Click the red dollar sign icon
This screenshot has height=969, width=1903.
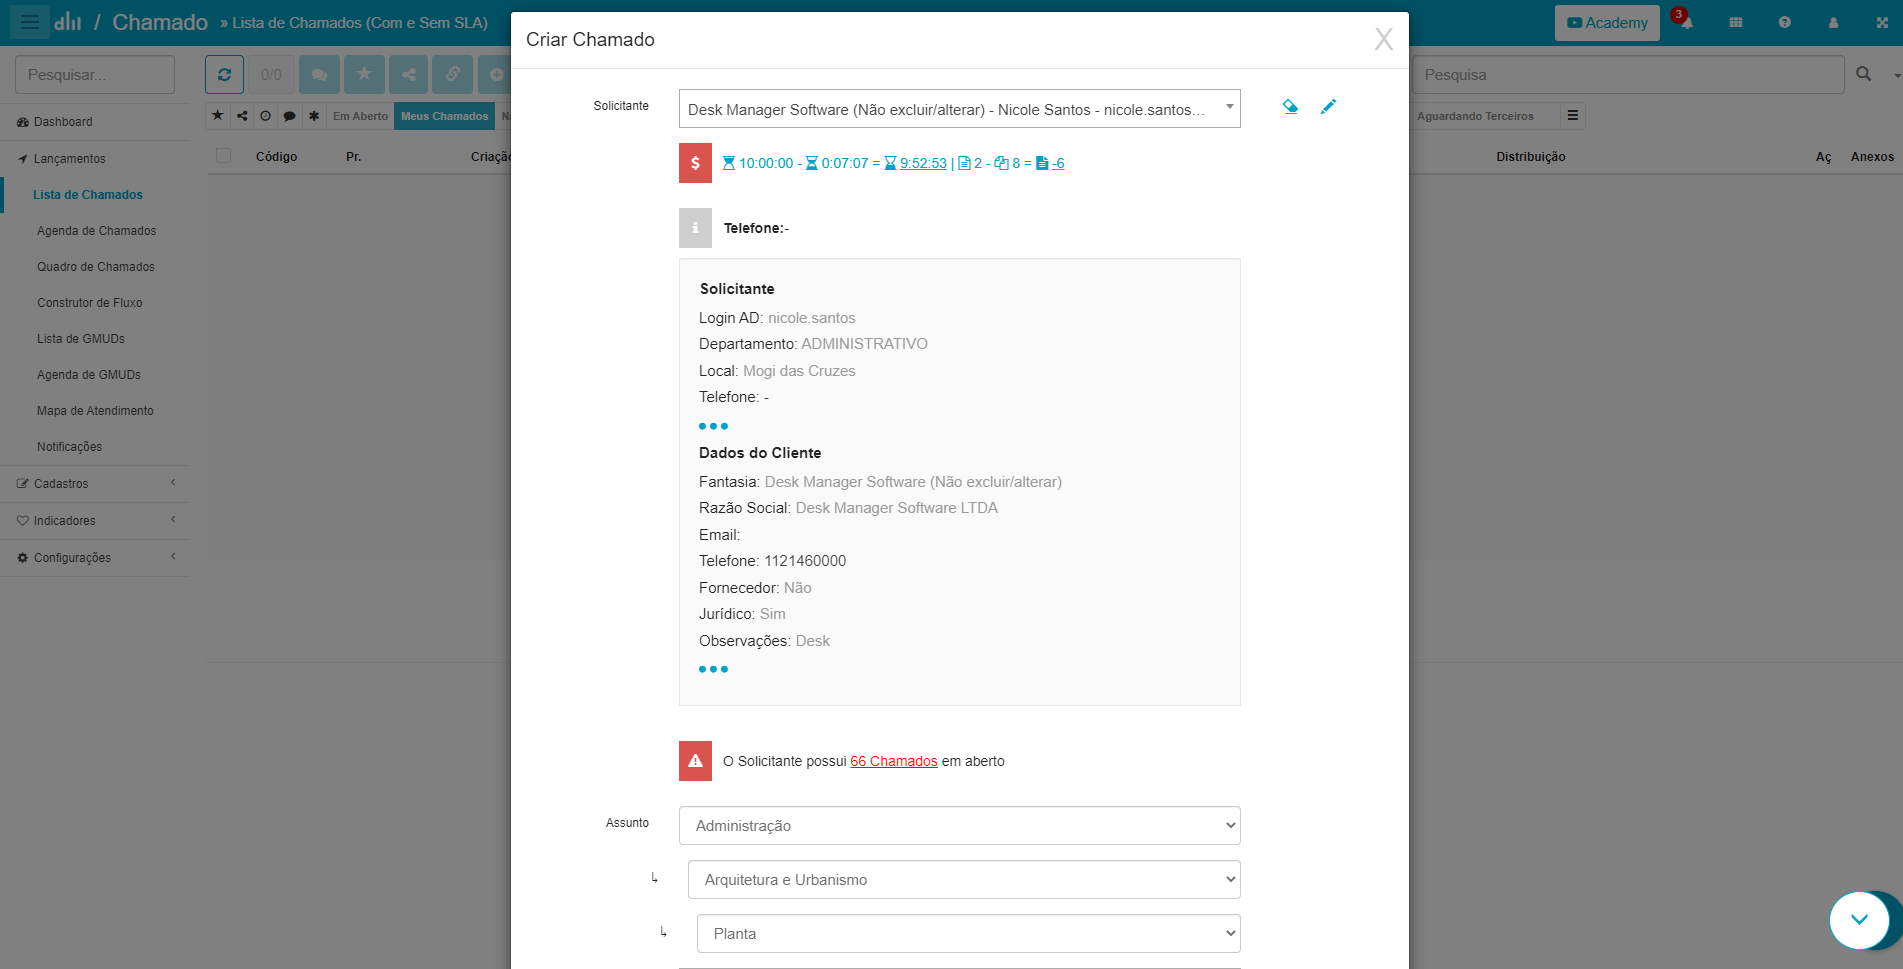[695, 163]
